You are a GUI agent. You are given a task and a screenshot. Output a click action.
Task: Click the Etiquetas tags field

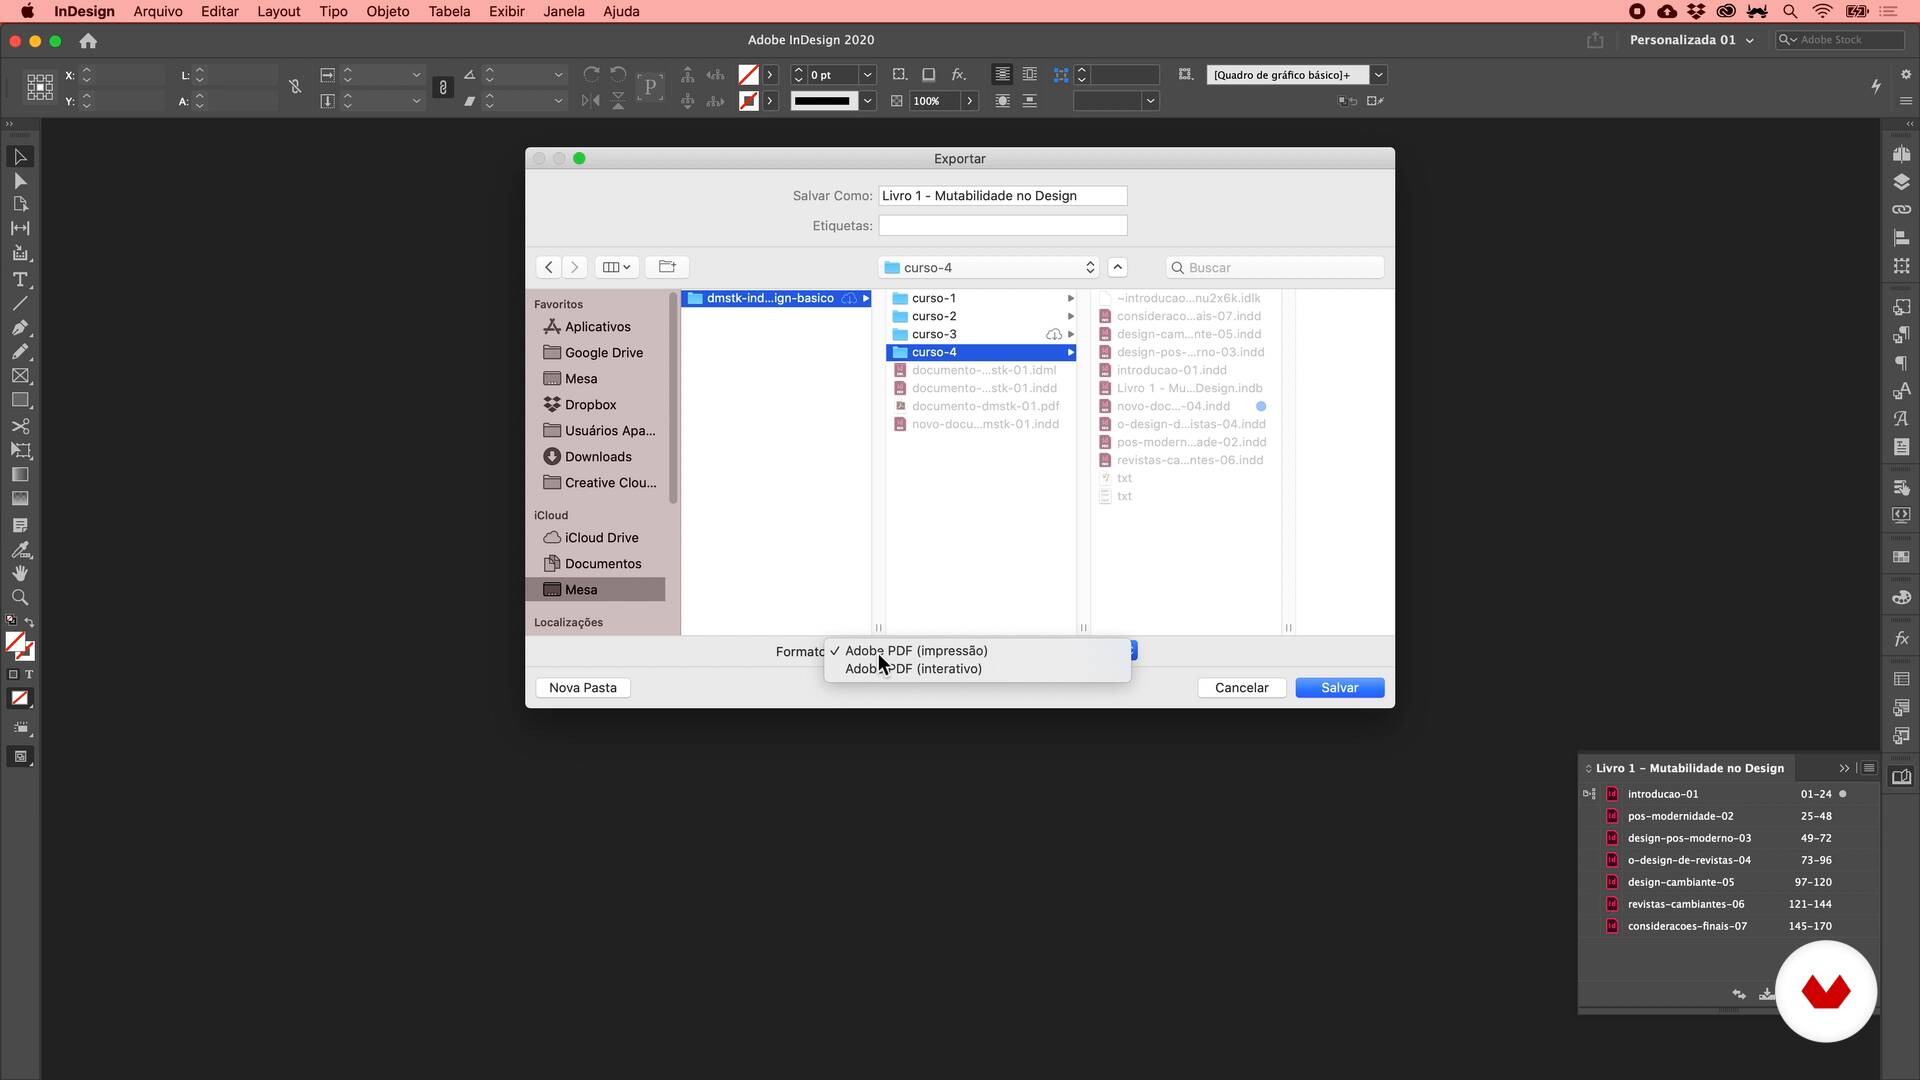(1002, 226)
